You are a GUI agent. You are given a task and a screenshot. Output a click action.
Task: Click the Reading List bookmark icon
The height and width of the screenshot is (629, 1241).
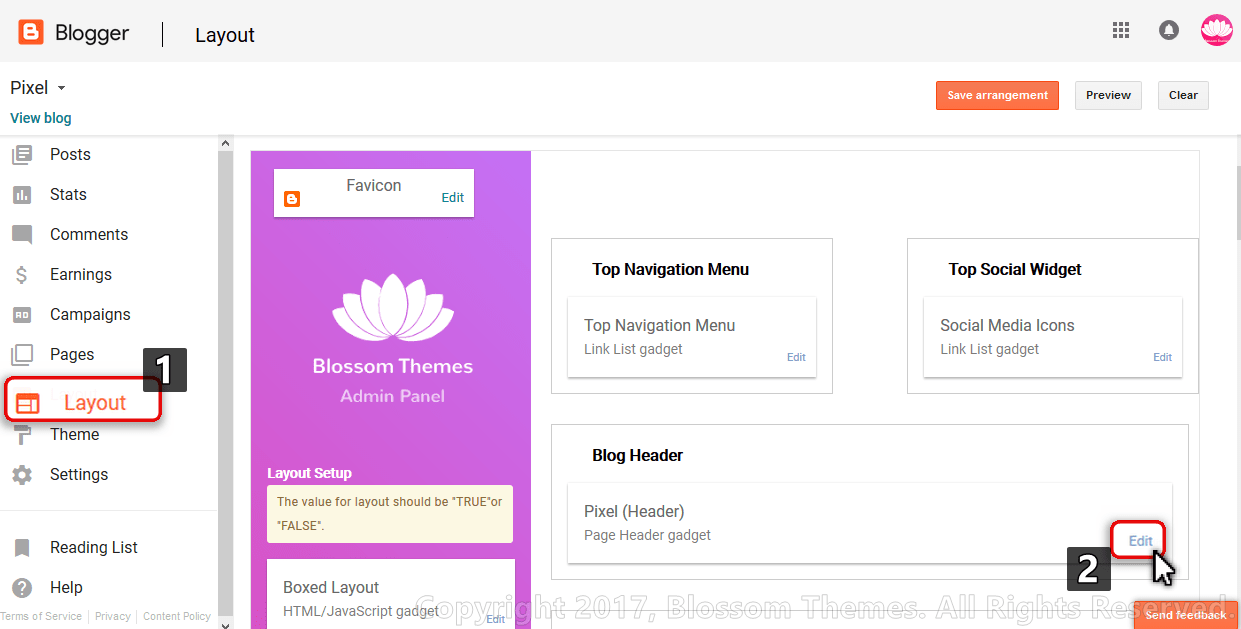pyautogui.click(x=22, y=548)
